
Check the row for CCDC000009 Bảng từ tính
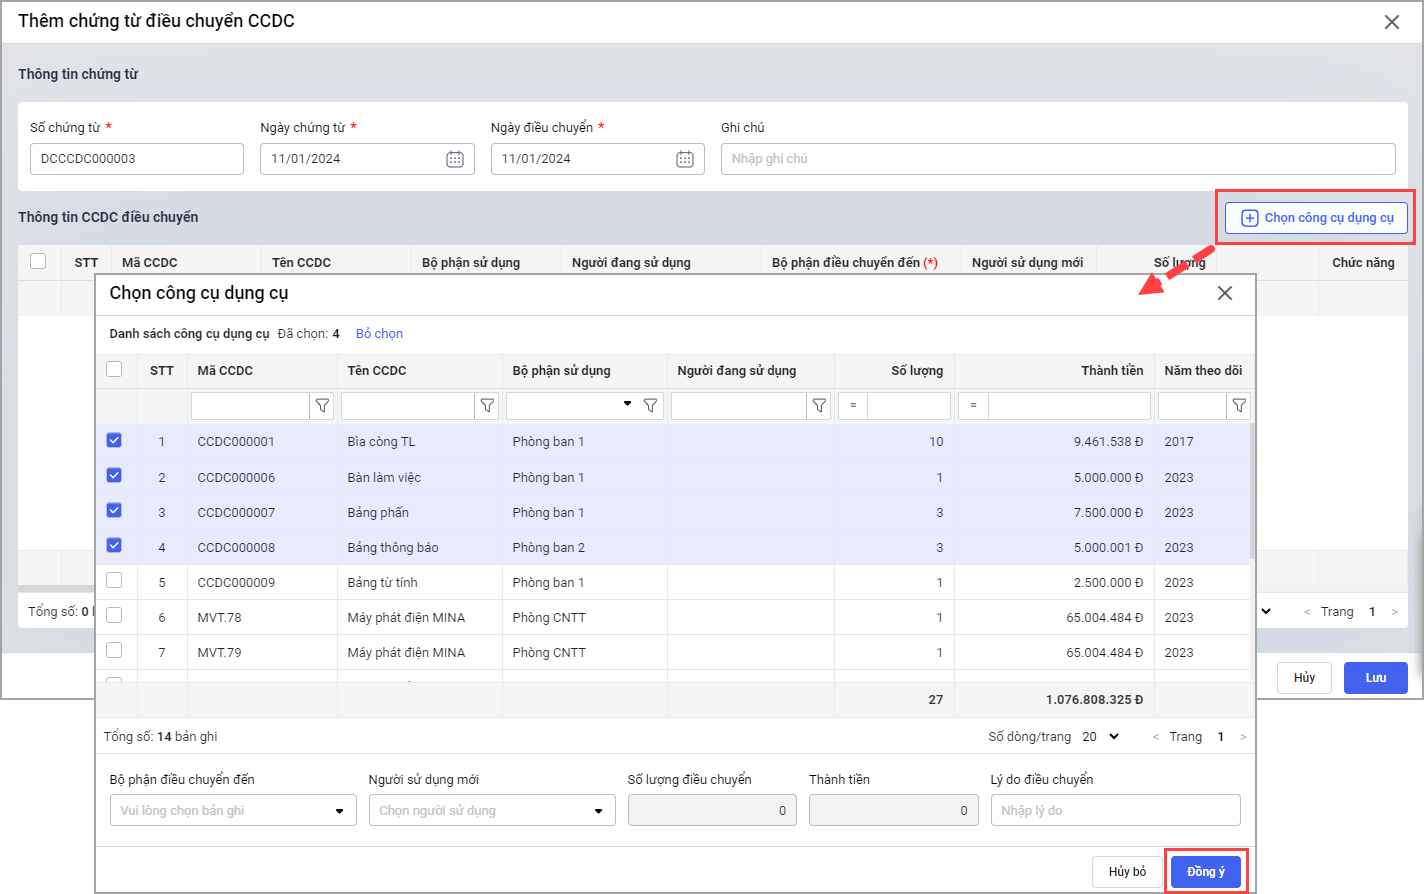[x=114, y=581]
